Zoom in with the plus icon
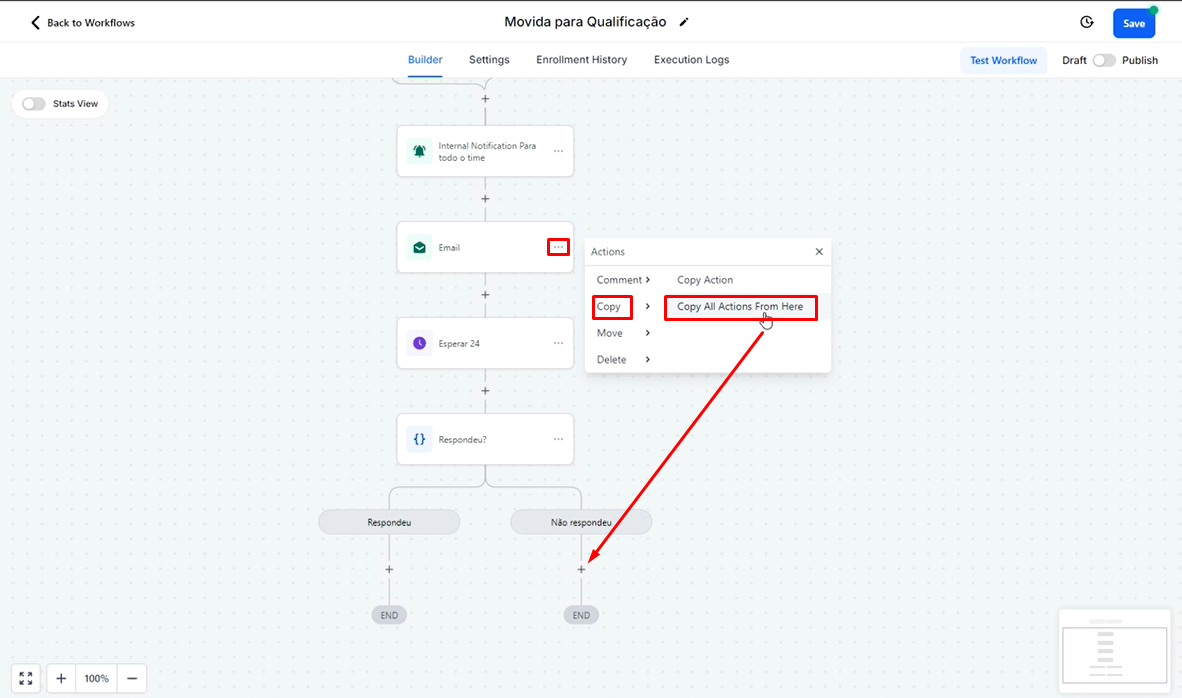1182x698 pixels. pyautogui.click(x=61, y=678)
